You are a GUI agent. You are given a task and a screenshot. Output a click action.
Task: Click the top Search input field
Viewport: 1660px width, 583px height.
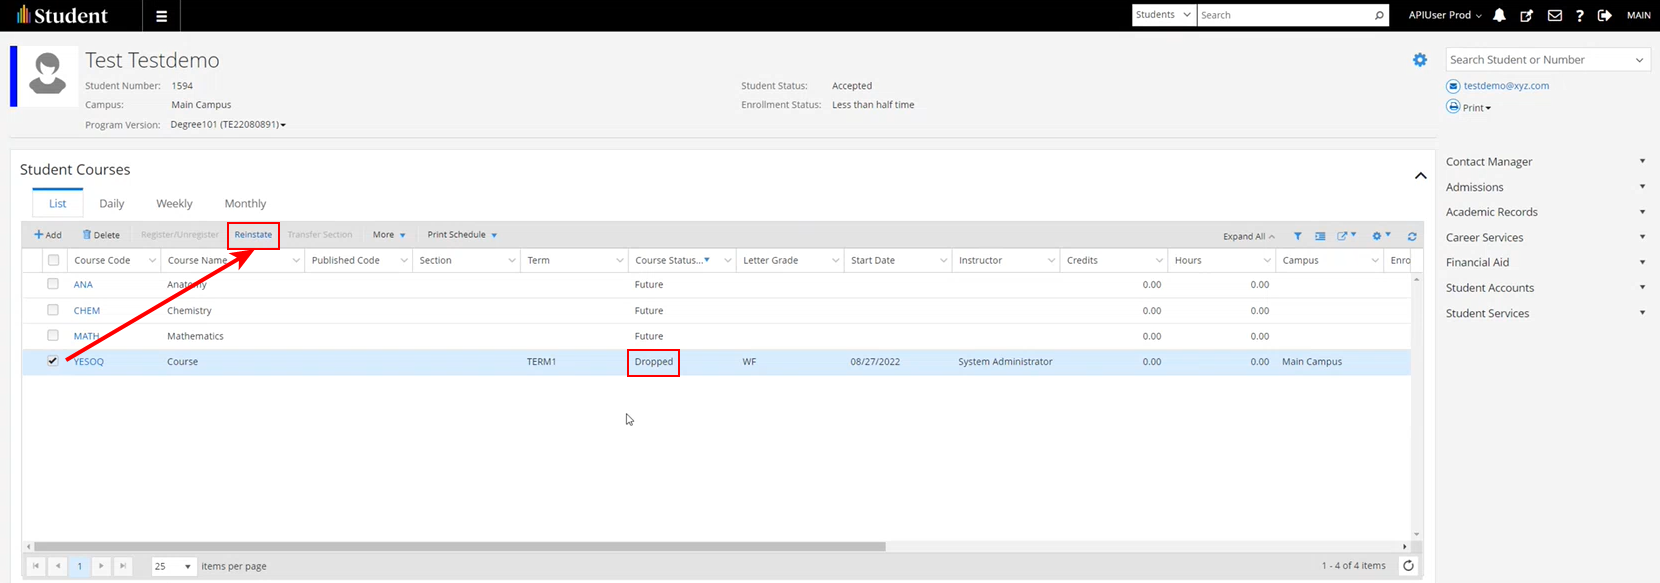pos(1284,15)
